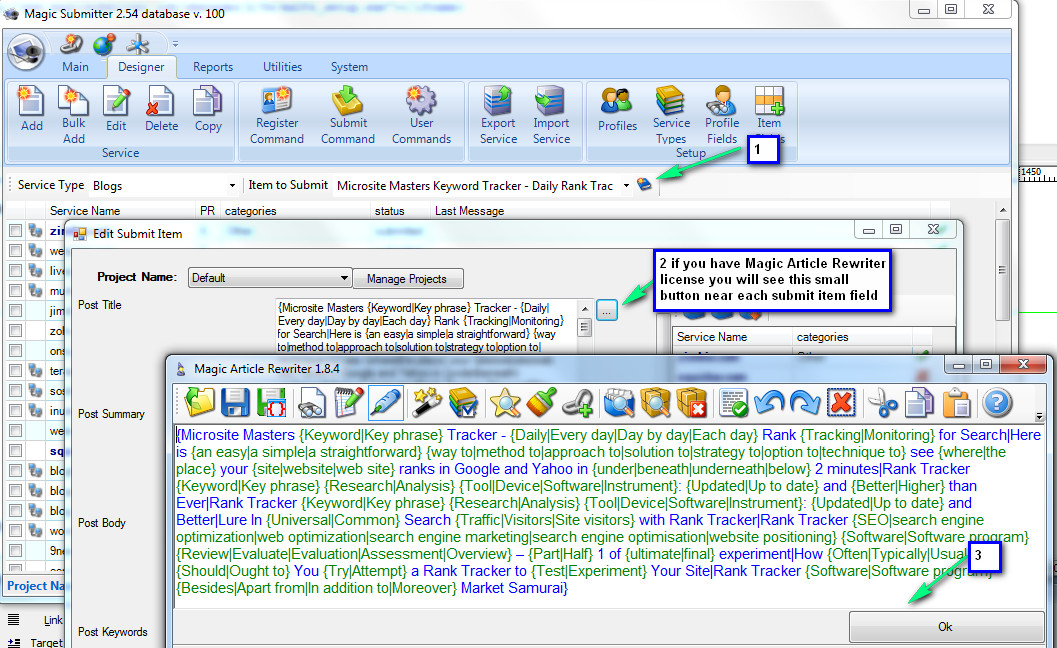Tick the checkbox for the 'ter' service row
Screen dimensions: 1057x648
tap(15, 370)
